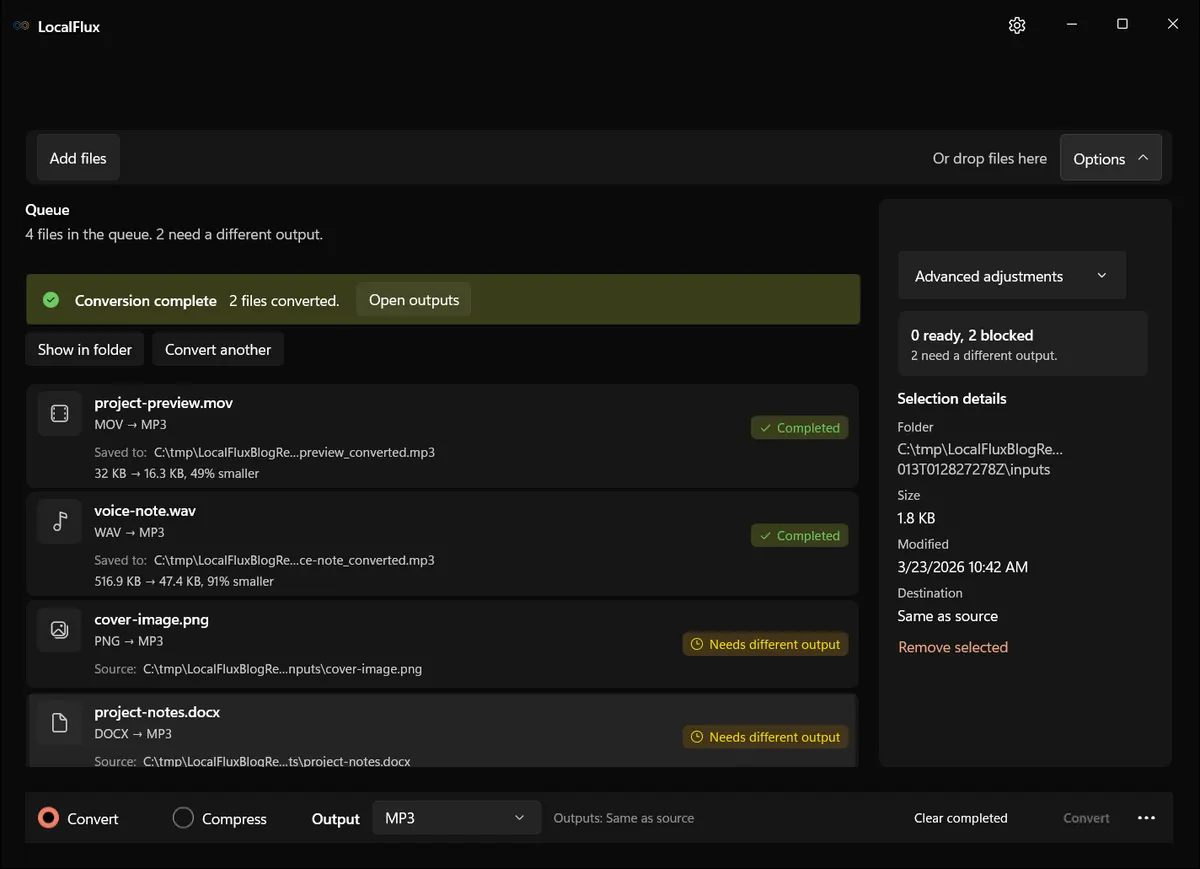This screenshot has height=869, width=1200.
Task: Open the three-dot more options menu
Action: click(x=1147, y=818)
